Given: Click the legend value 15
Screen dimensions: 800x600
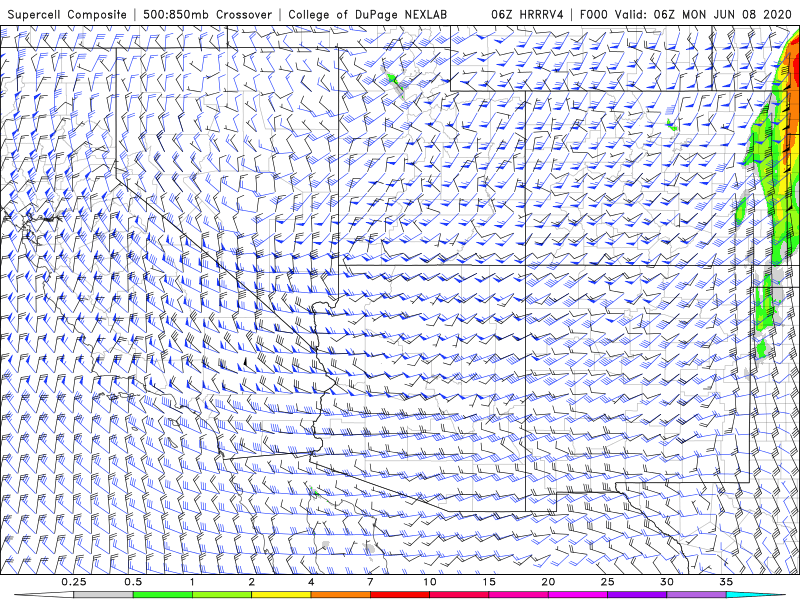Looking at the screenshot, I should coord(489,582).
